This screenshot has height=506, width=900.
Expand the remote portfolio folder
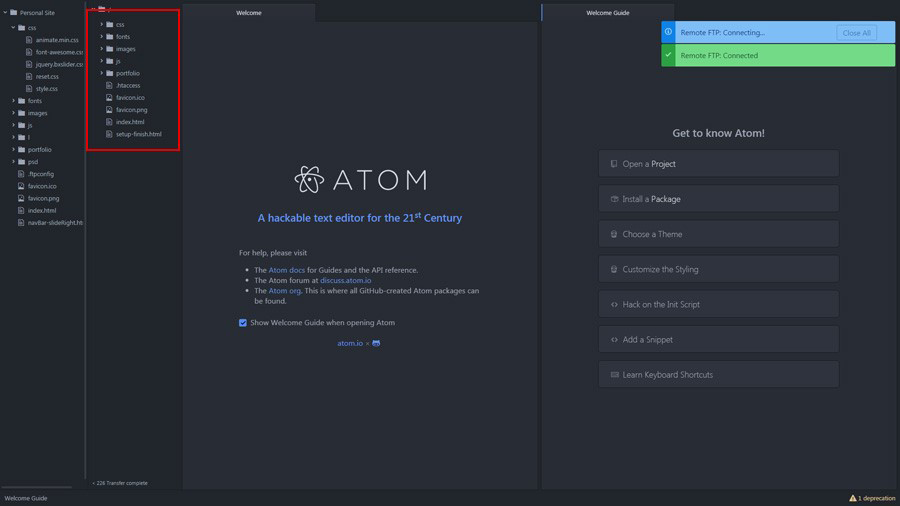tap(102, 73)
